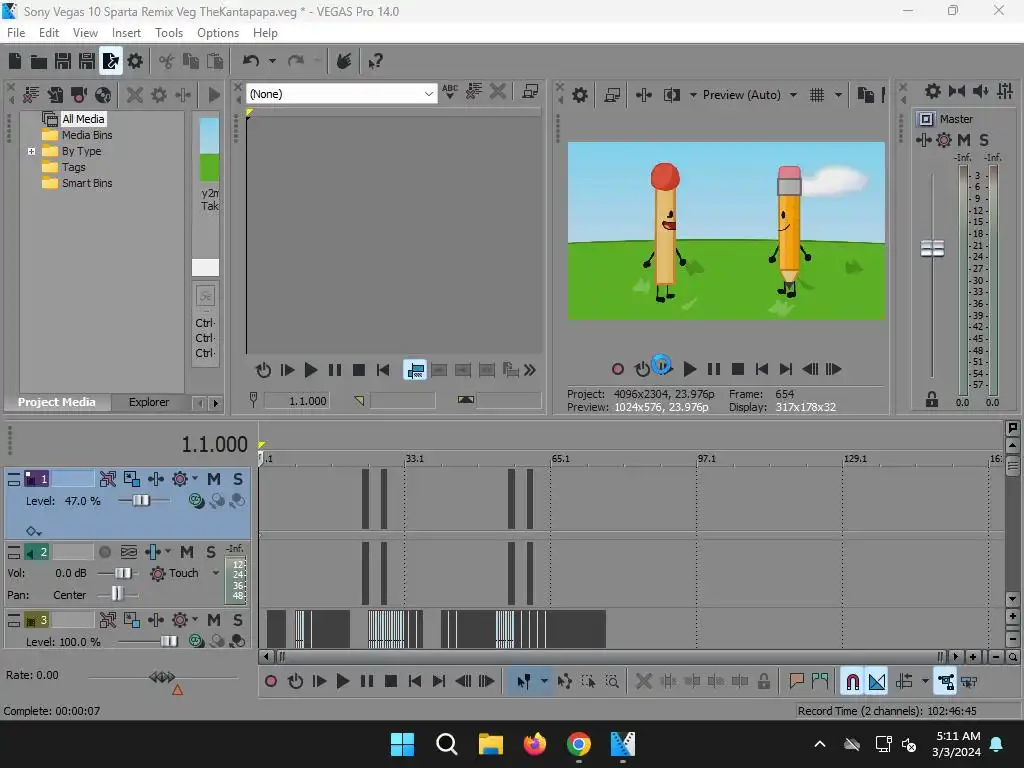Open video preview Project Properties gear
The height and width of the screenshot is (768, 1024).
point(580,95)
